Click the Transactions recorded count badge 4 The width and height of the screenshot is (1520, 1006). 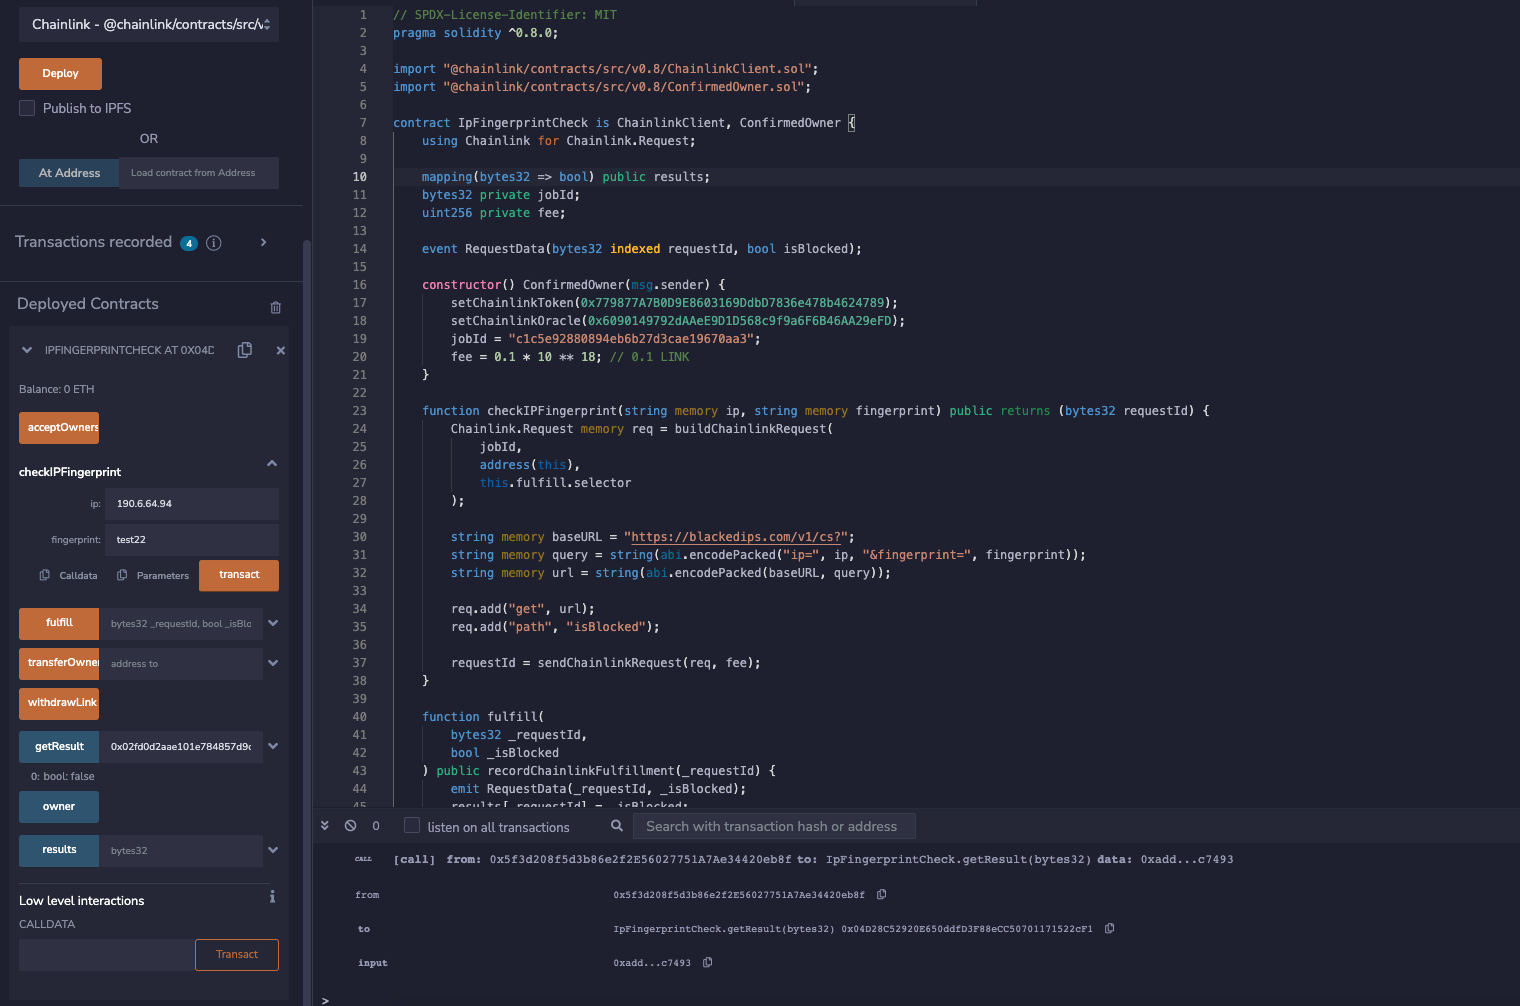point(189,243)
